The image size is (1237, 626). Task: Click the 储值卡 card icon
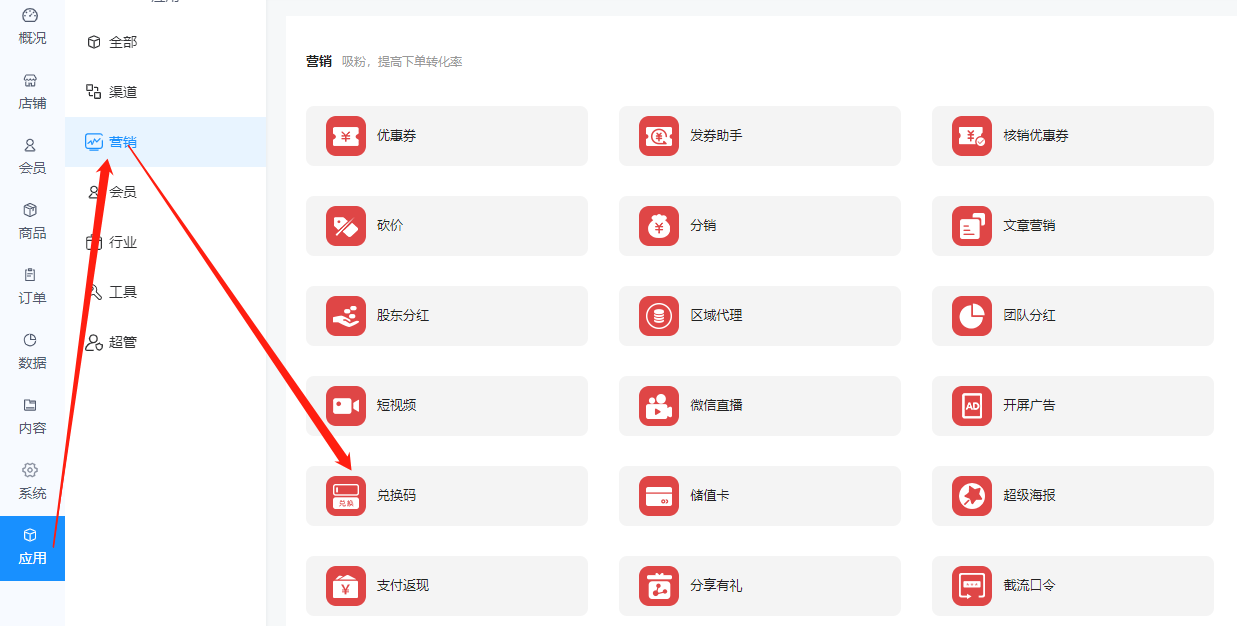659,496
